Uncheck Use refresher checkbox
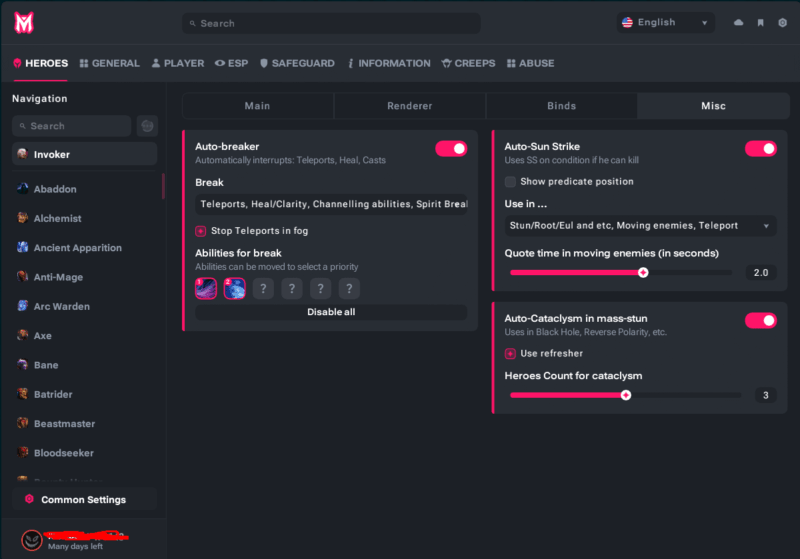This screenshot has height=559, width=800. pos(510,353)
